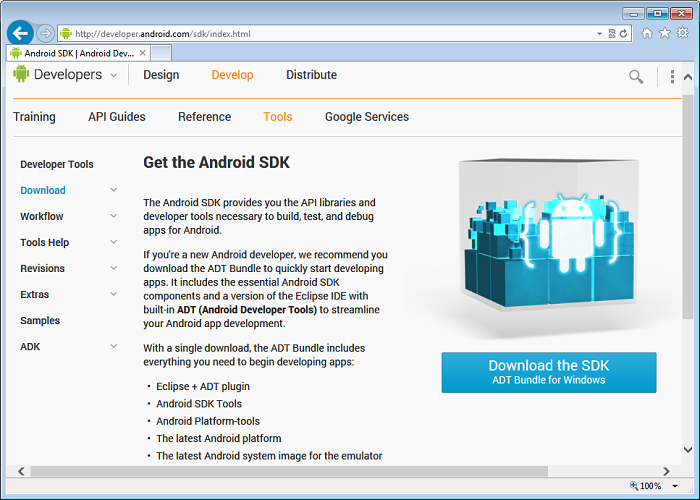This screenshot has height=500, width=700.
Task: Expand the Revisions section chevron
Action: tap(114, 268)
